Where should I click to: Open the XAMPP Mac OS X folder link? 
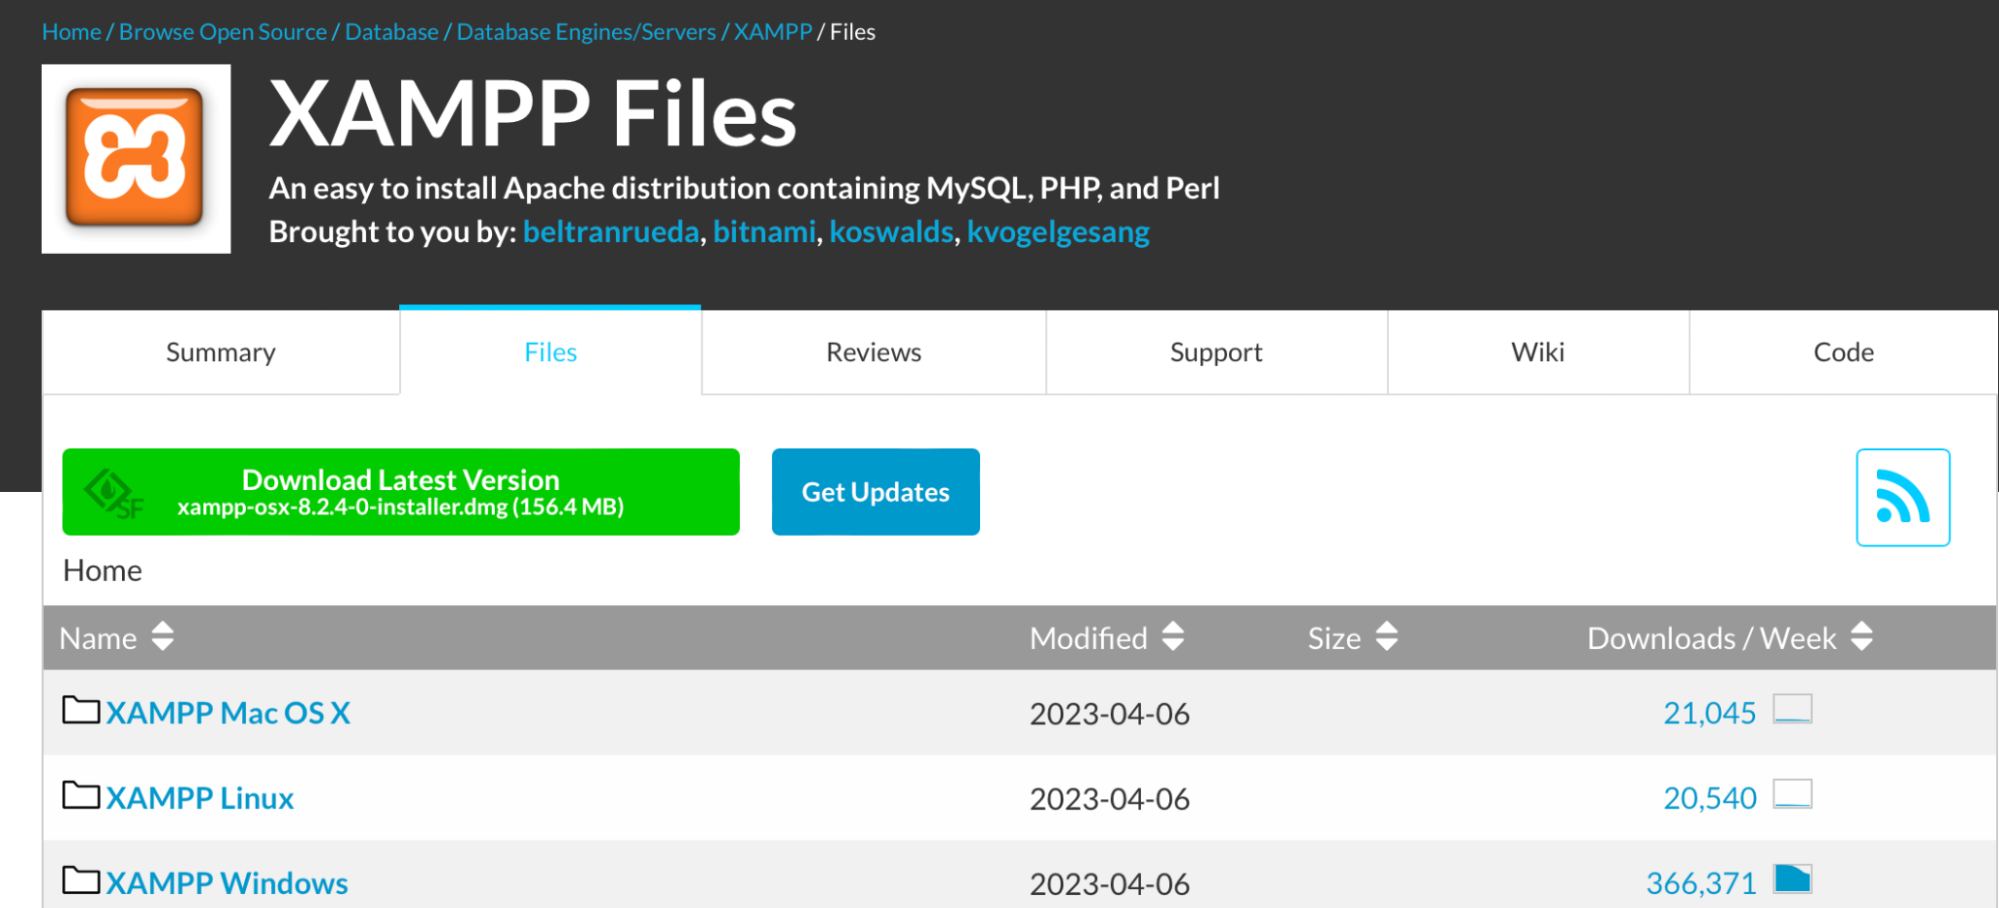tap(228, 713)
